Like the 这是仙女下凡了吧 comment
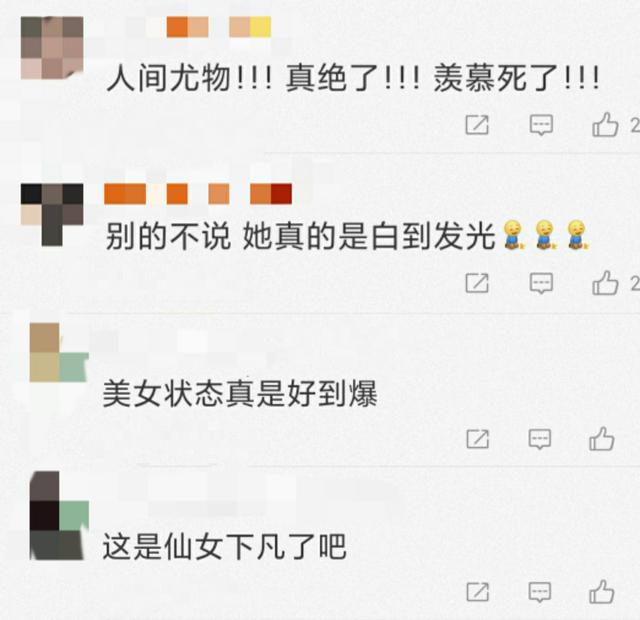The width and height of the screenshot is (640, 620). point(602,591)
